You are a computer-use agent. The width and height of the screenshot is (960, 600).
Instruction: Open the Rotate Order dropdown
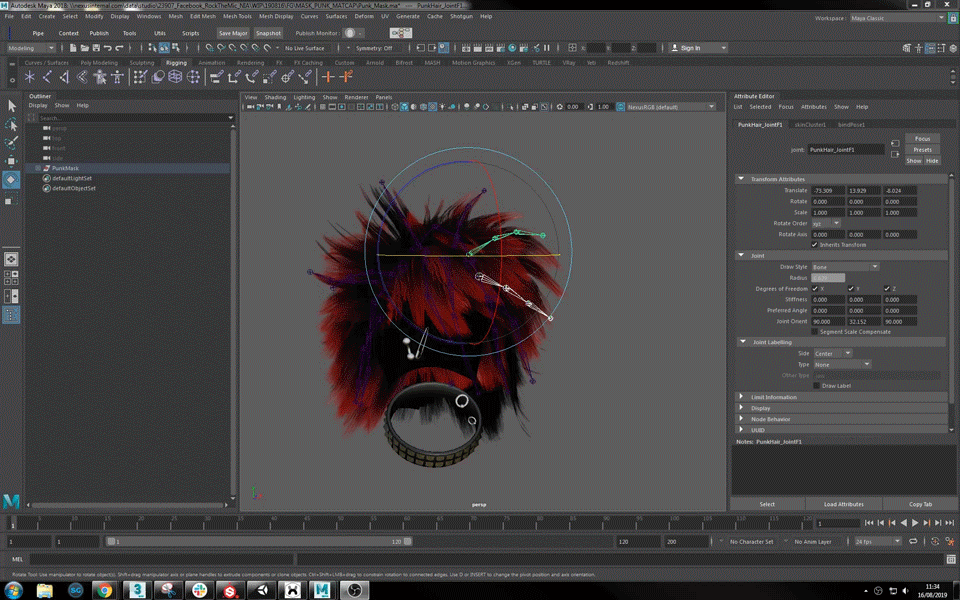pos(826,223)
